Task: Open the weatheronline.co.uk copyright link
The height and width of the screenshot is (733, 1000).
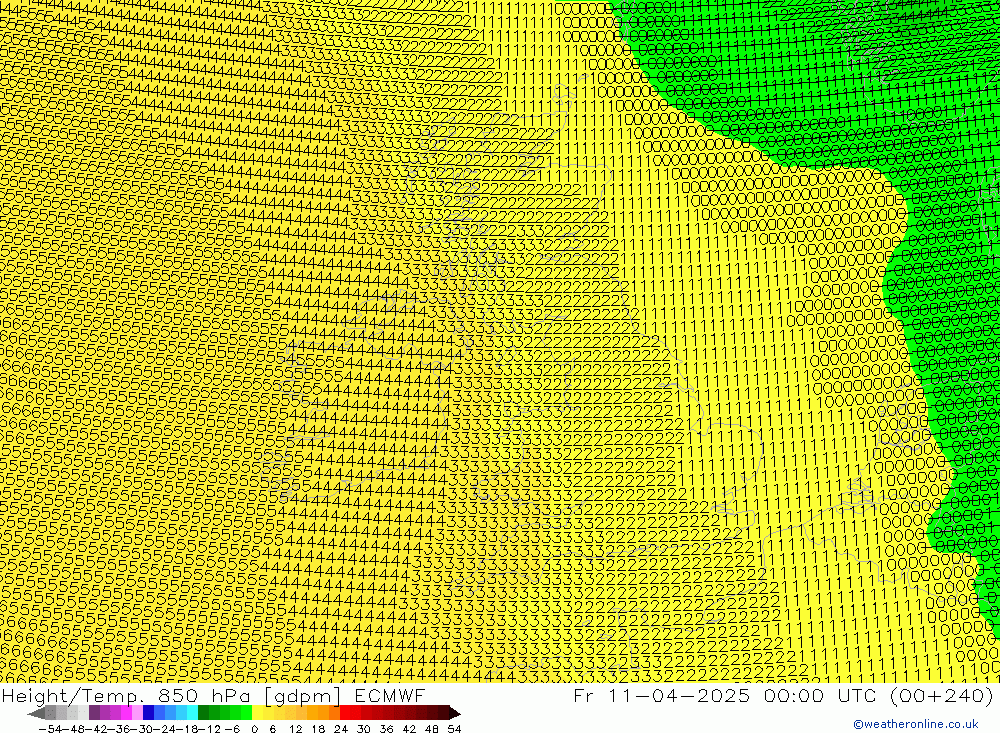Action: [916, 723]
